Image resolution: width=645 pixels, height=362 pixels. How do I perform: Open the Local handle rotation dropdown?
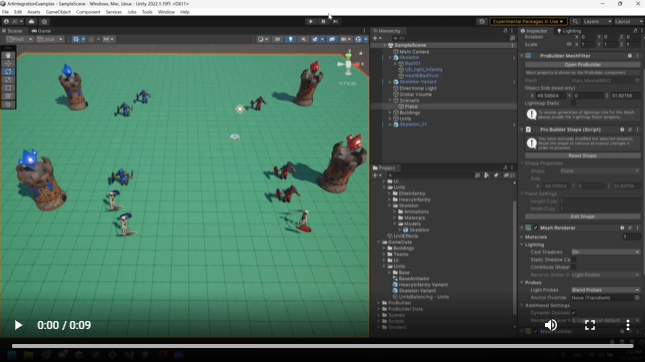click(49, 39)
